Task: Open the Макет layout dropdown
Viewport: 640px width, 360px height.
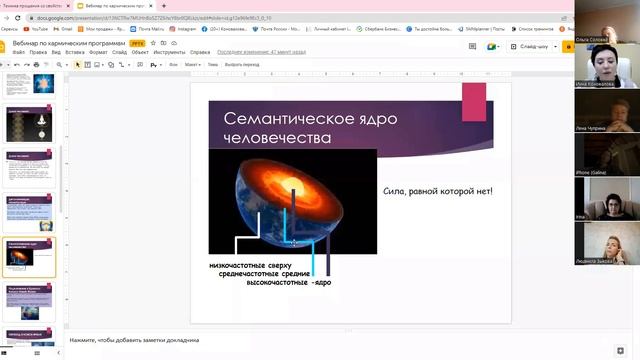Action: pos(192,65)
